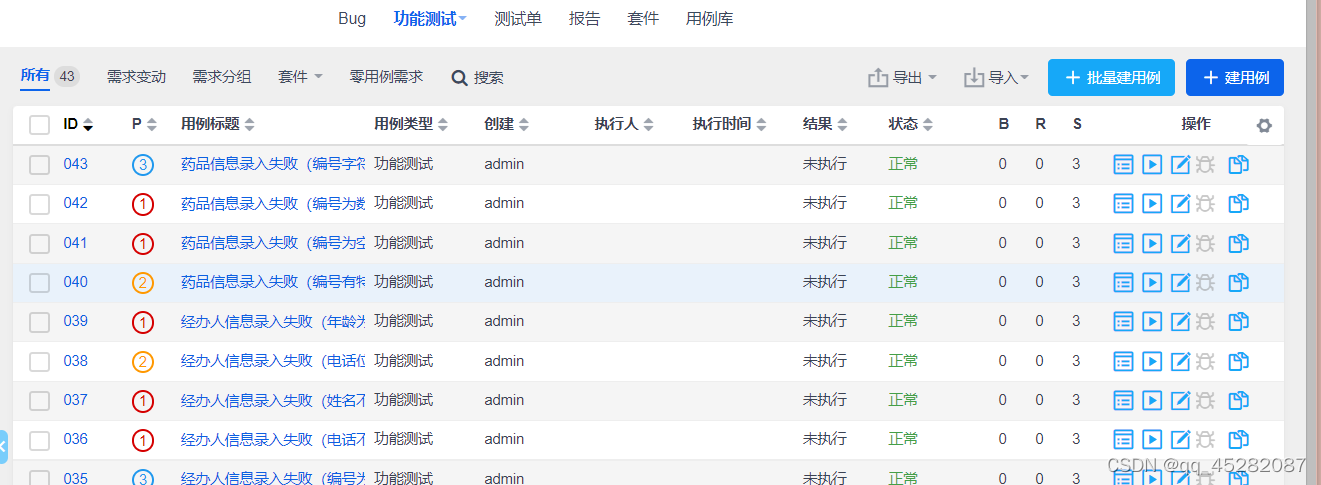
Task: Run test case 038 with play icon
Action: (1152, 361)
